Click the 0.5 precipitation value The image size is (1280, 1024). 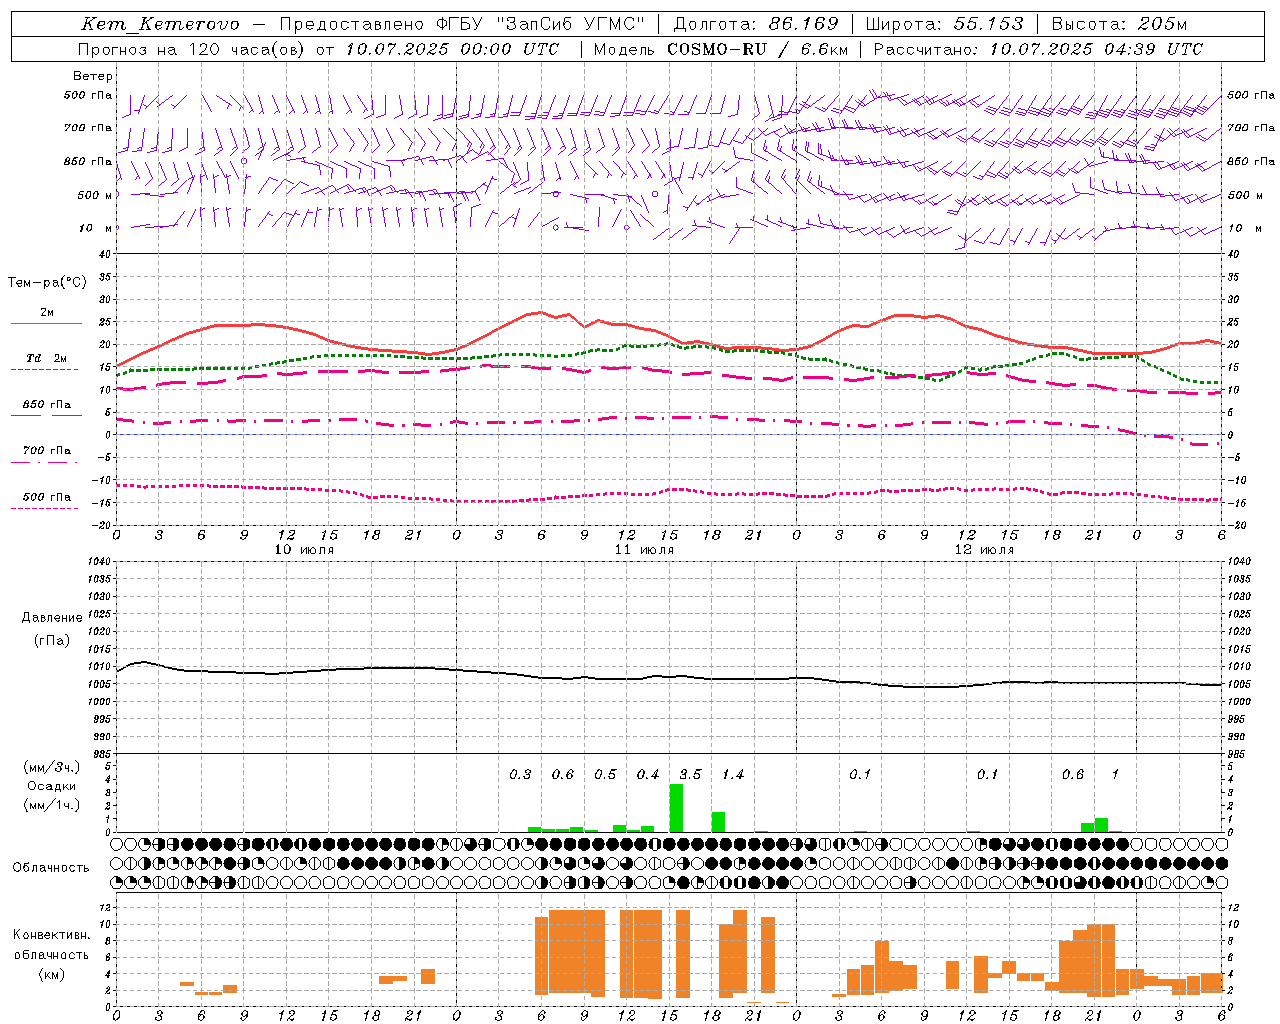pos(605,775)
